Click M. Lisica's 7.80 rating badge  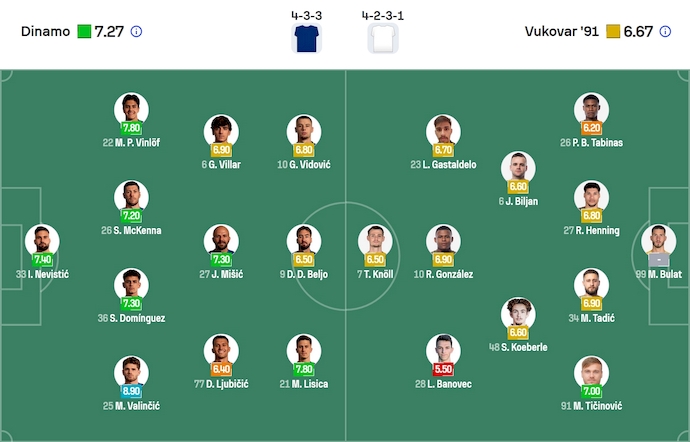pos(304,369)
